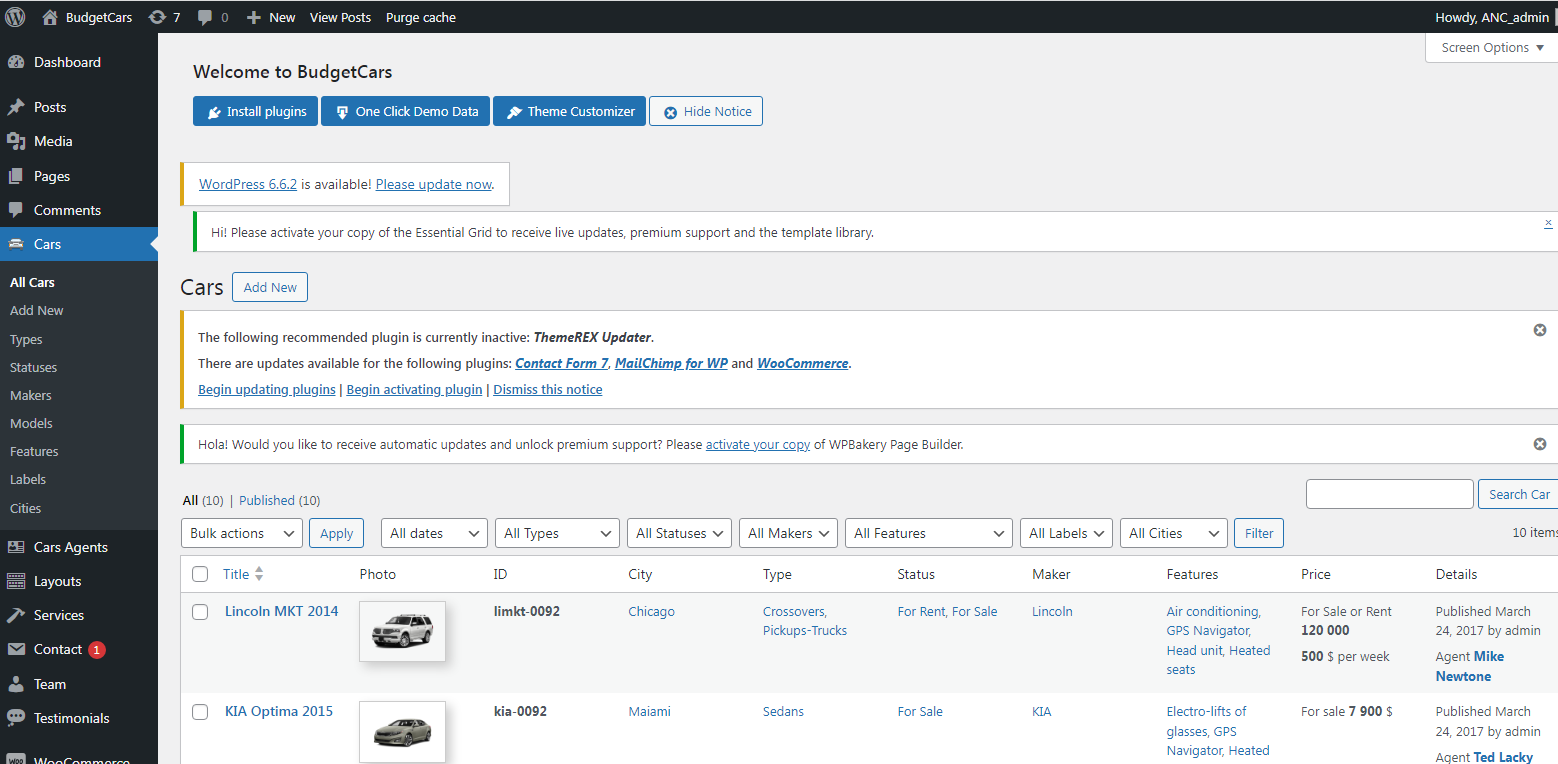Viewport: 1558px width, 764px height.
Task: Check the Lincoln MKT 2014 row checkbox
Action: click(x=200, y=611)
